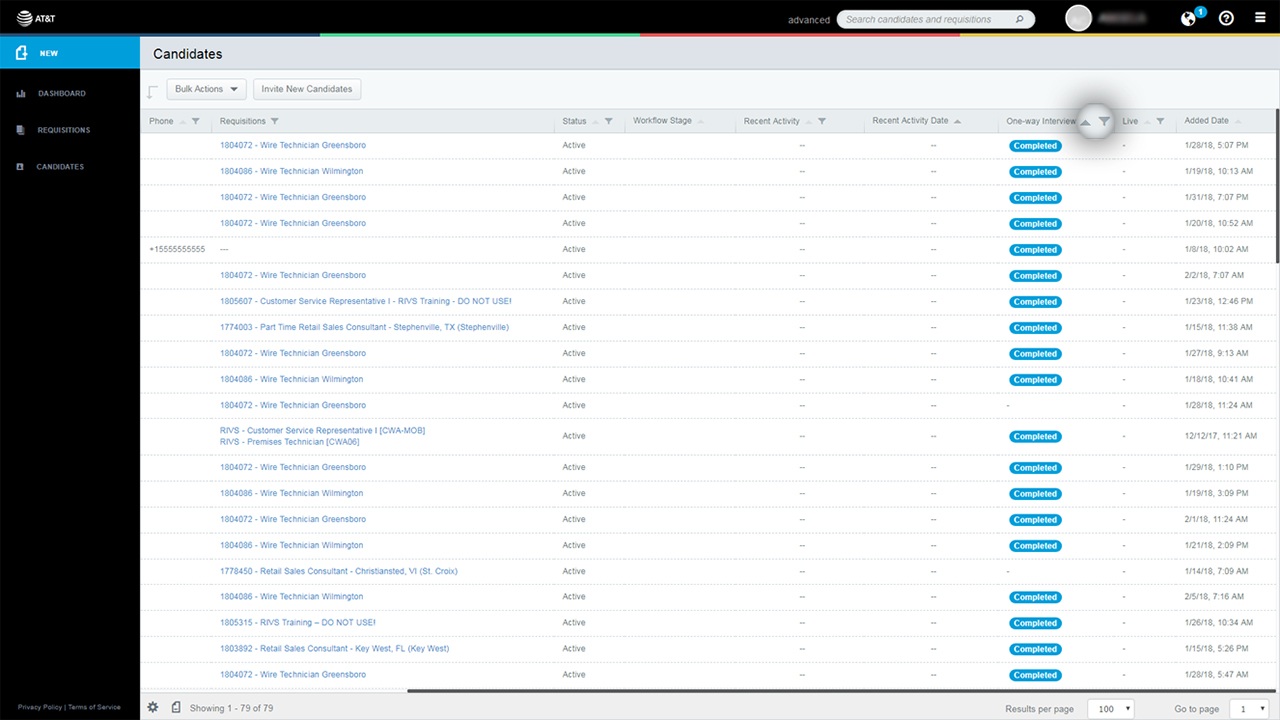Click the NEW document icon in sidebar
Image resolution: width=1280 pixels, height=720 pixels.
coord(21,53)
